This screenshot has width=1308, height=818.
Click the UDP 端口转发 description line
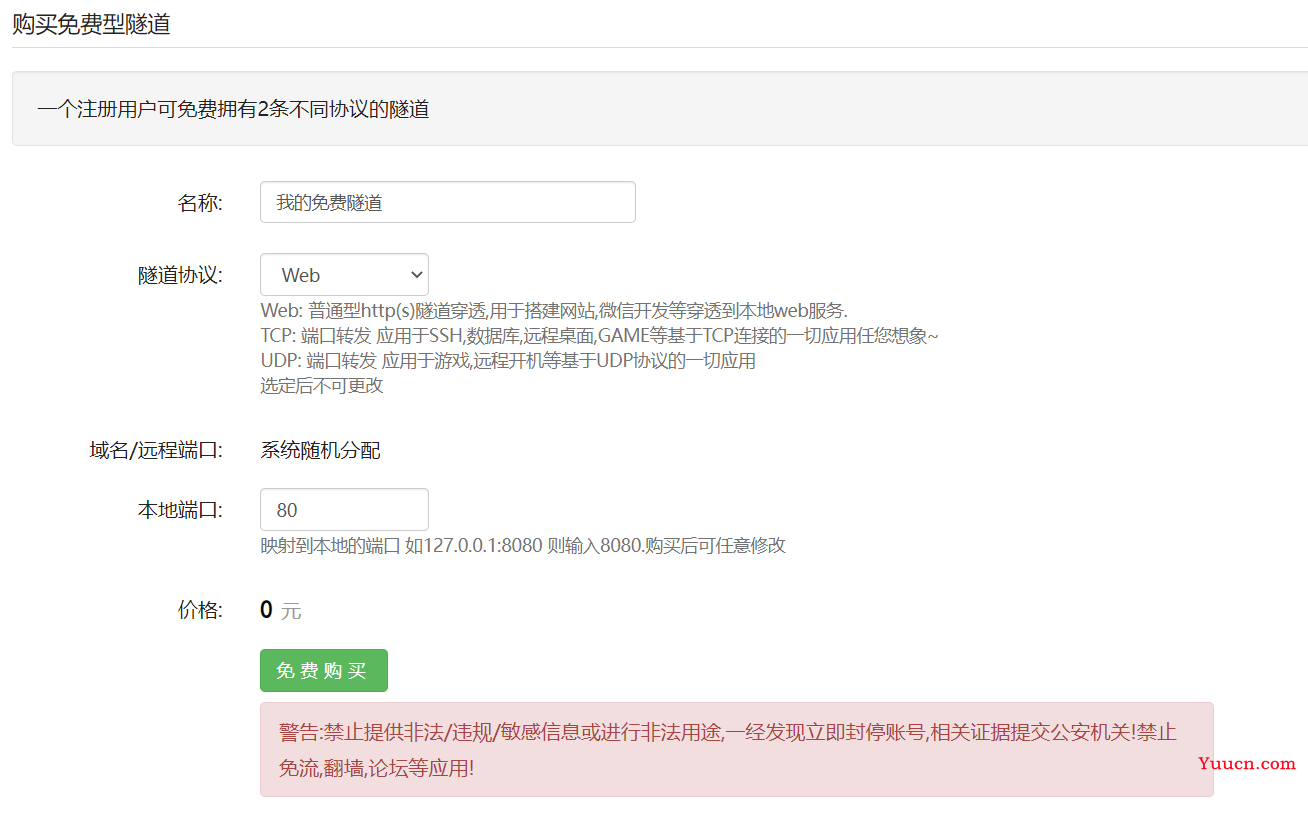[508, 361]
